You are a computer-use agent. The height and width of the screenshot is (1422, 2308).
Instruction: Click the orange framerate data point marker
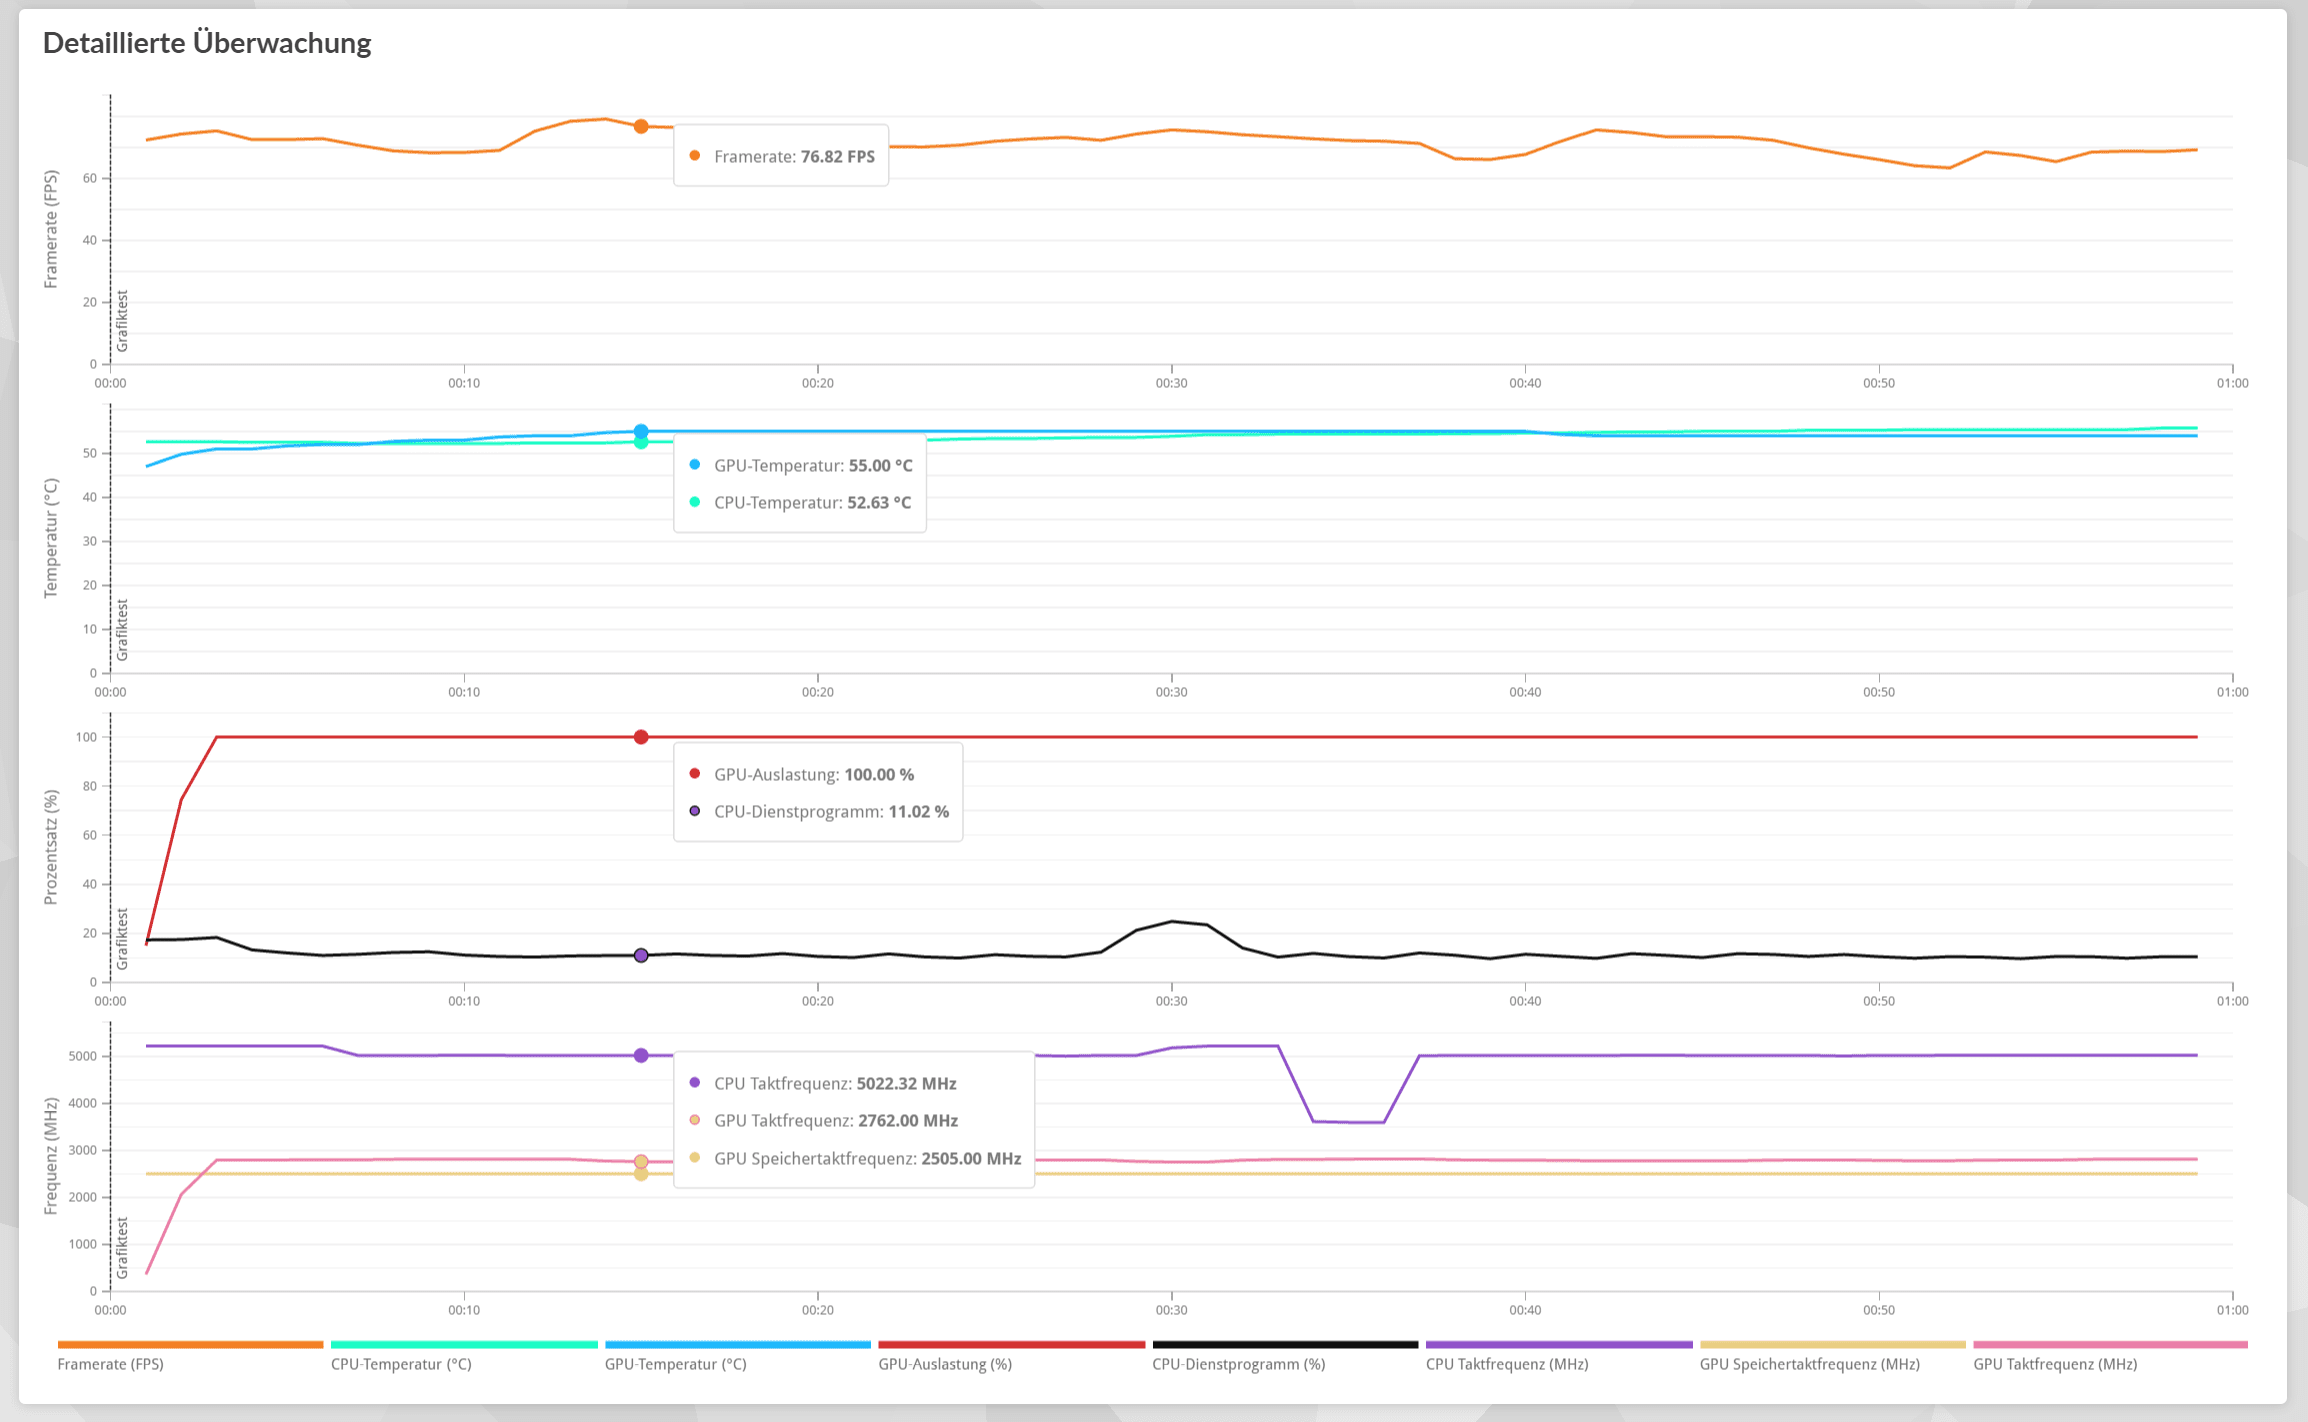[x=641, y=126]
